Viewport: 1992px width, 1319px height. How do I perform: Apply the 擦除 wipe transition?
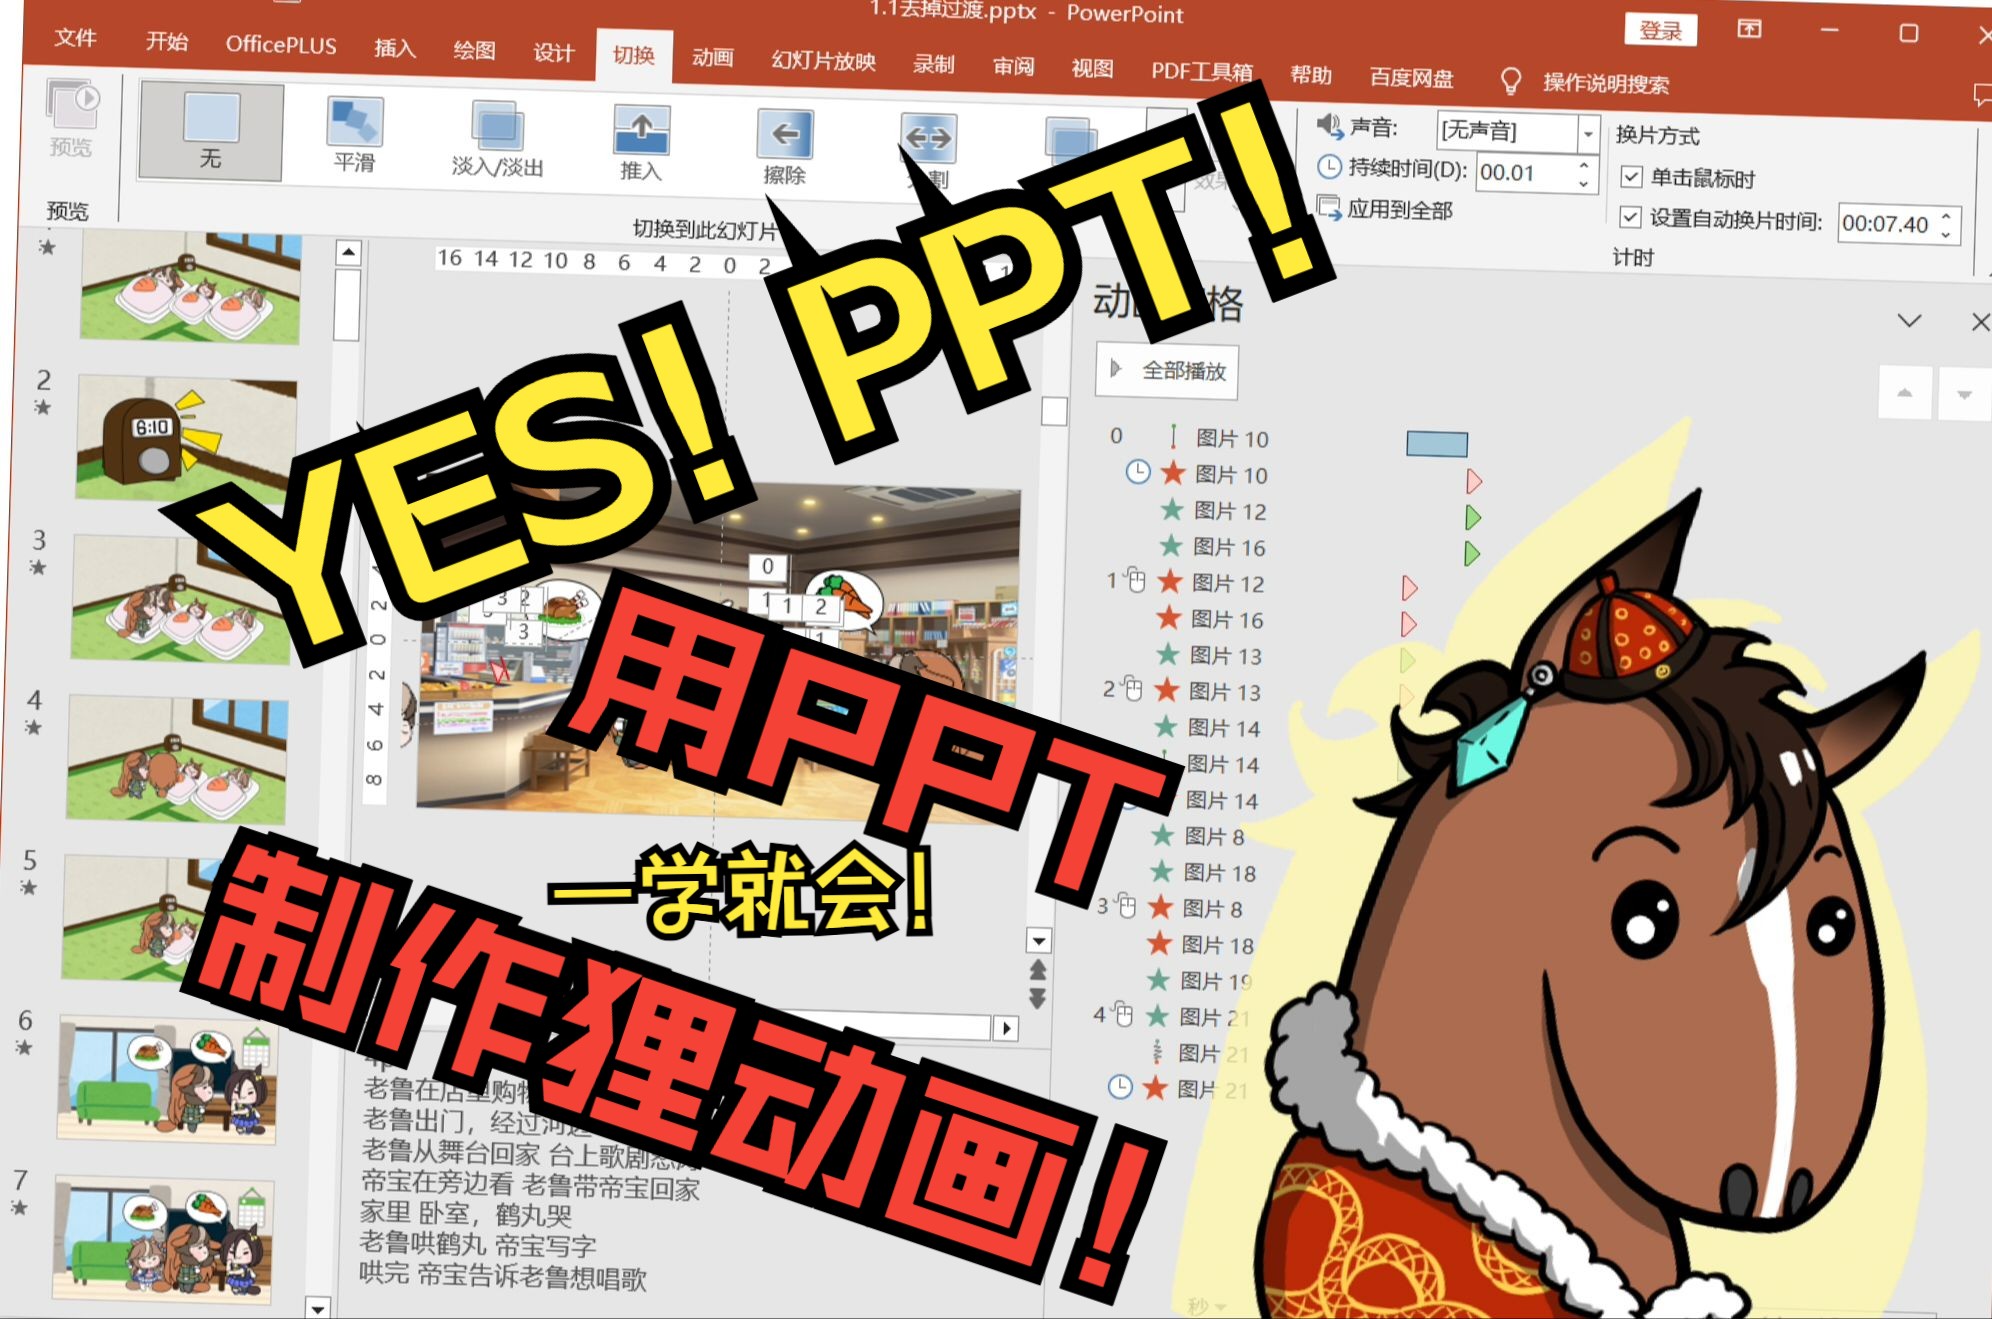pyautogui.click(x=784, y=149)
